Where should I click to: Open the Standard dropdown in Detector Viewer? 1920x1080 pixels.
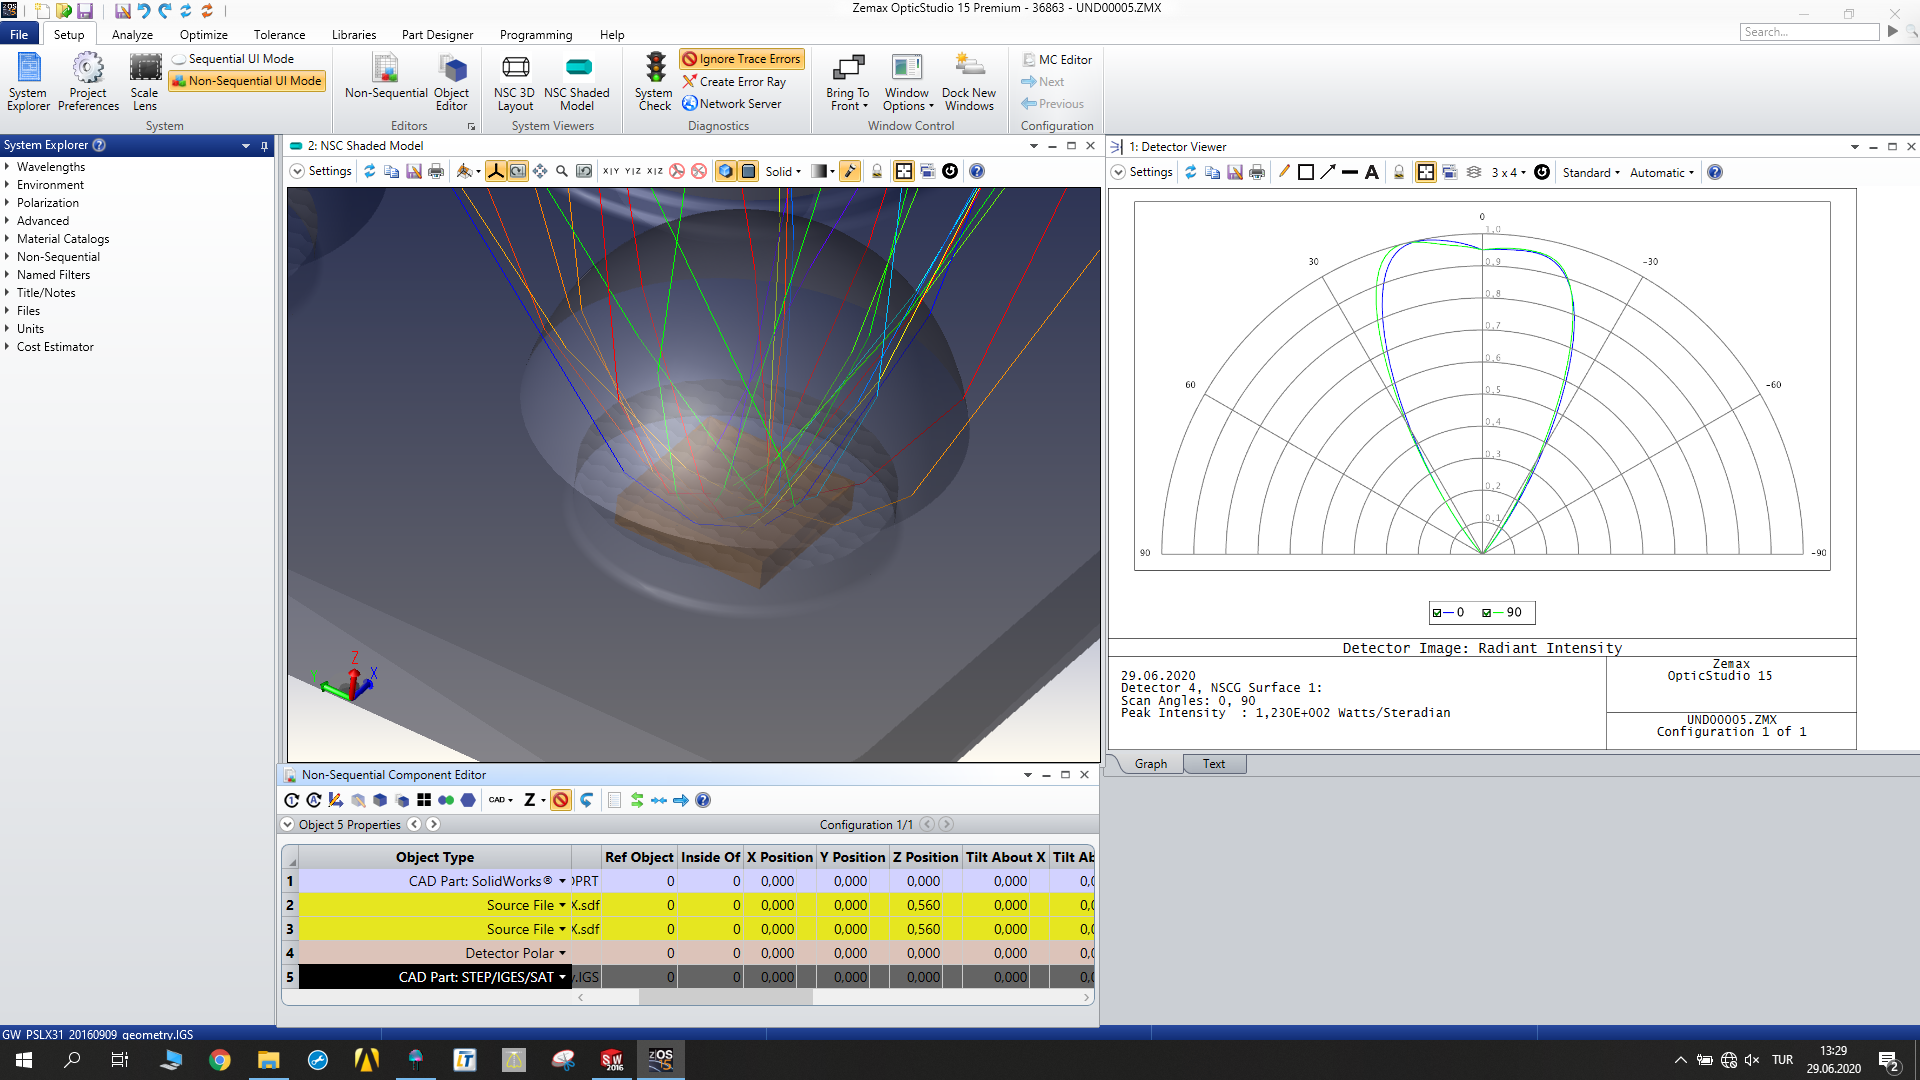click(1591, 172)
